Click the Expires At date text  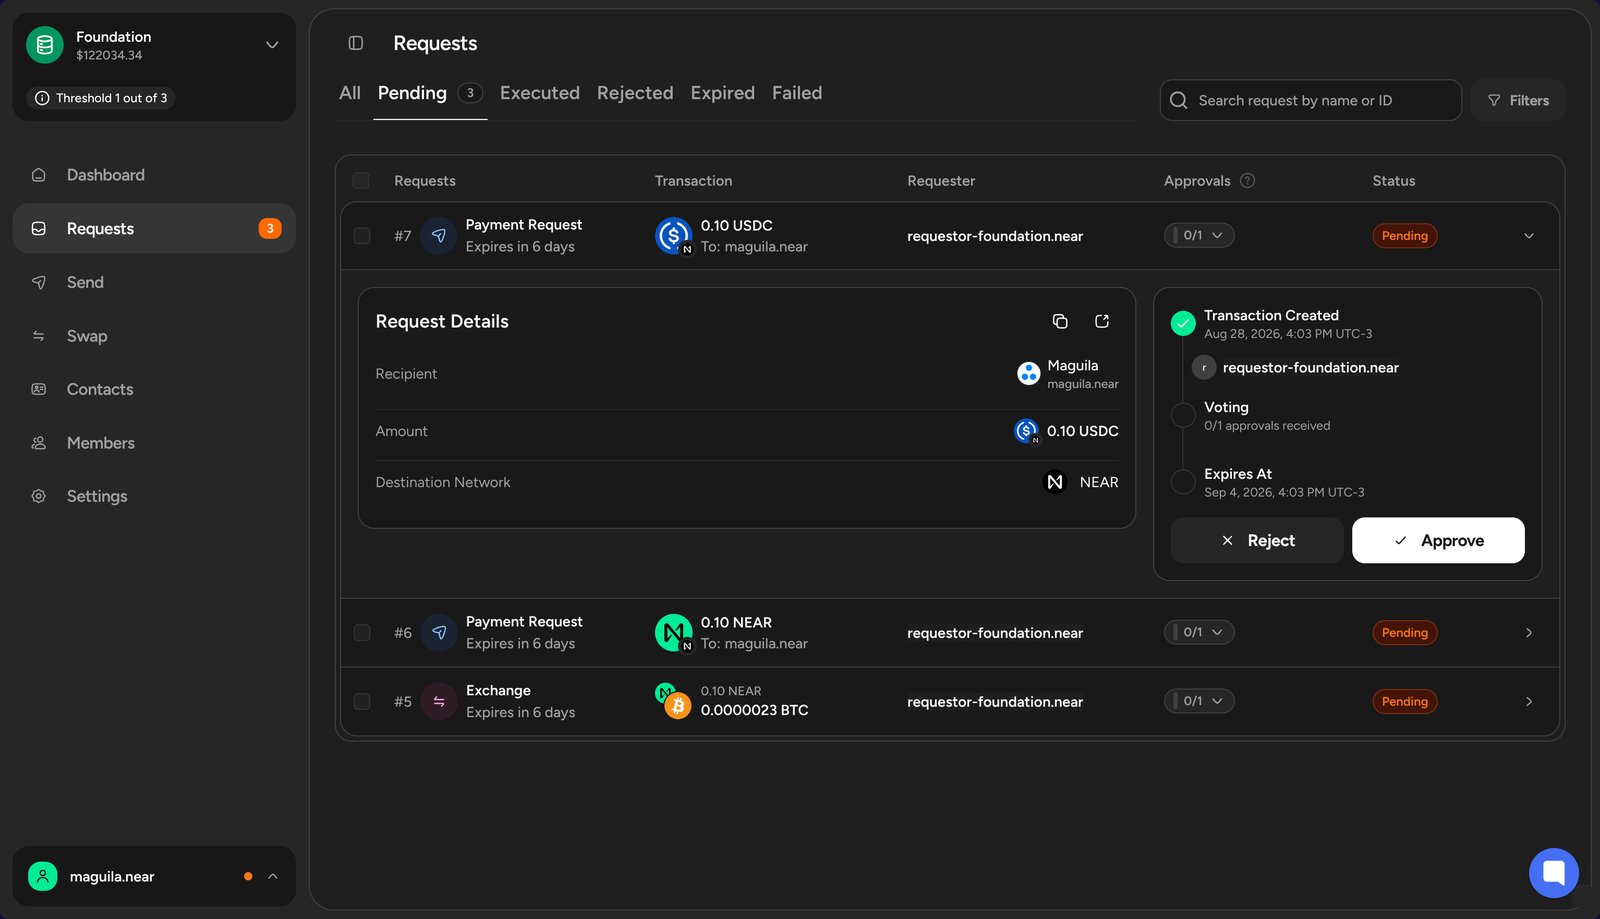(x=1284, y=493)
